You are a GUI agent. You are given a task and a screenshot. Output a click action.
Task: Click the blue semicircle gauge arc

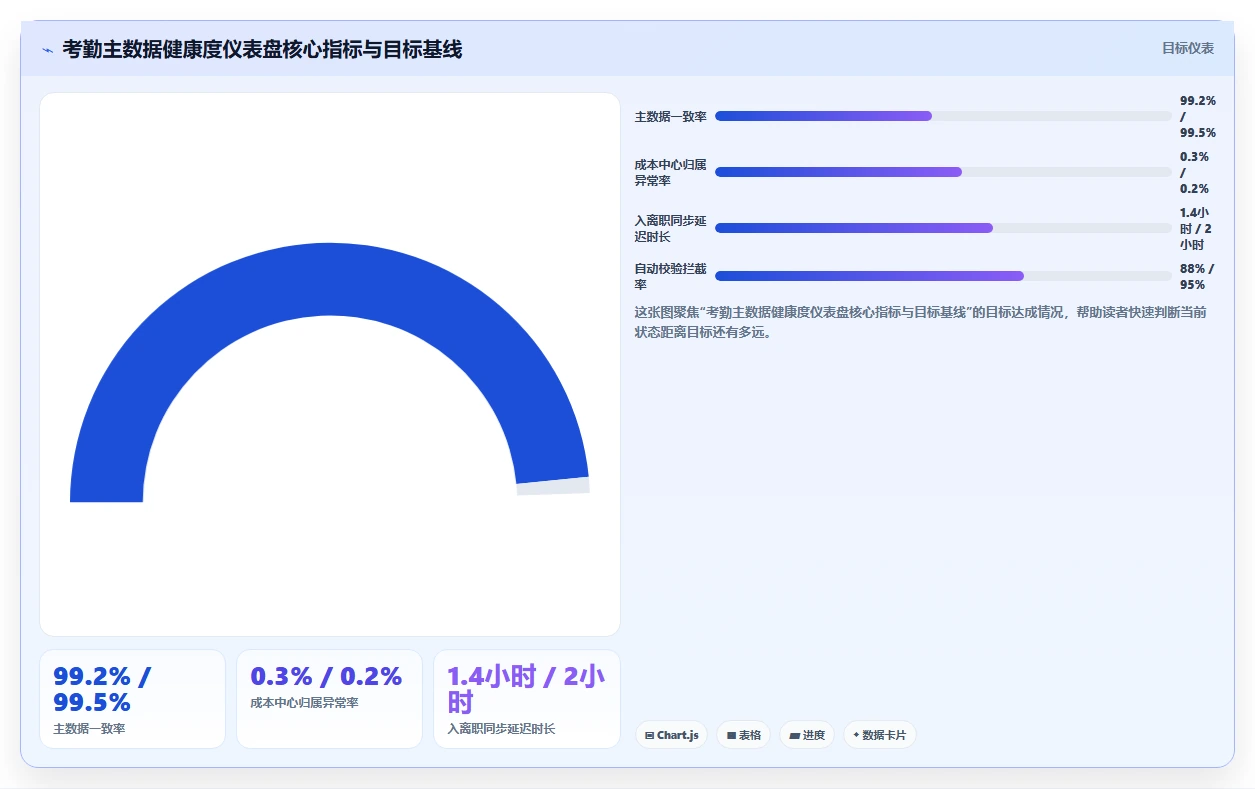point(329,280)
